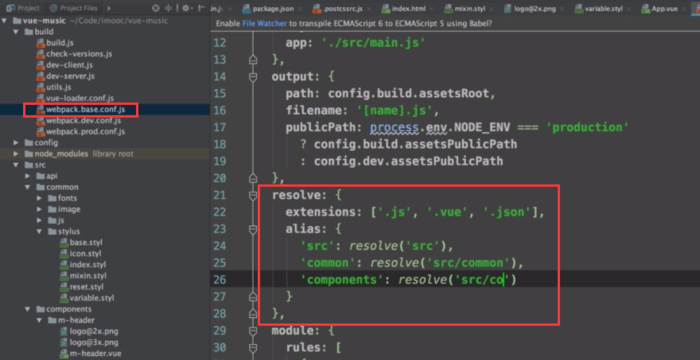Open the logo@2x.png editor tab
This screenshot has width=700, height=360.
pyautogui.click(x=529, y=9)
